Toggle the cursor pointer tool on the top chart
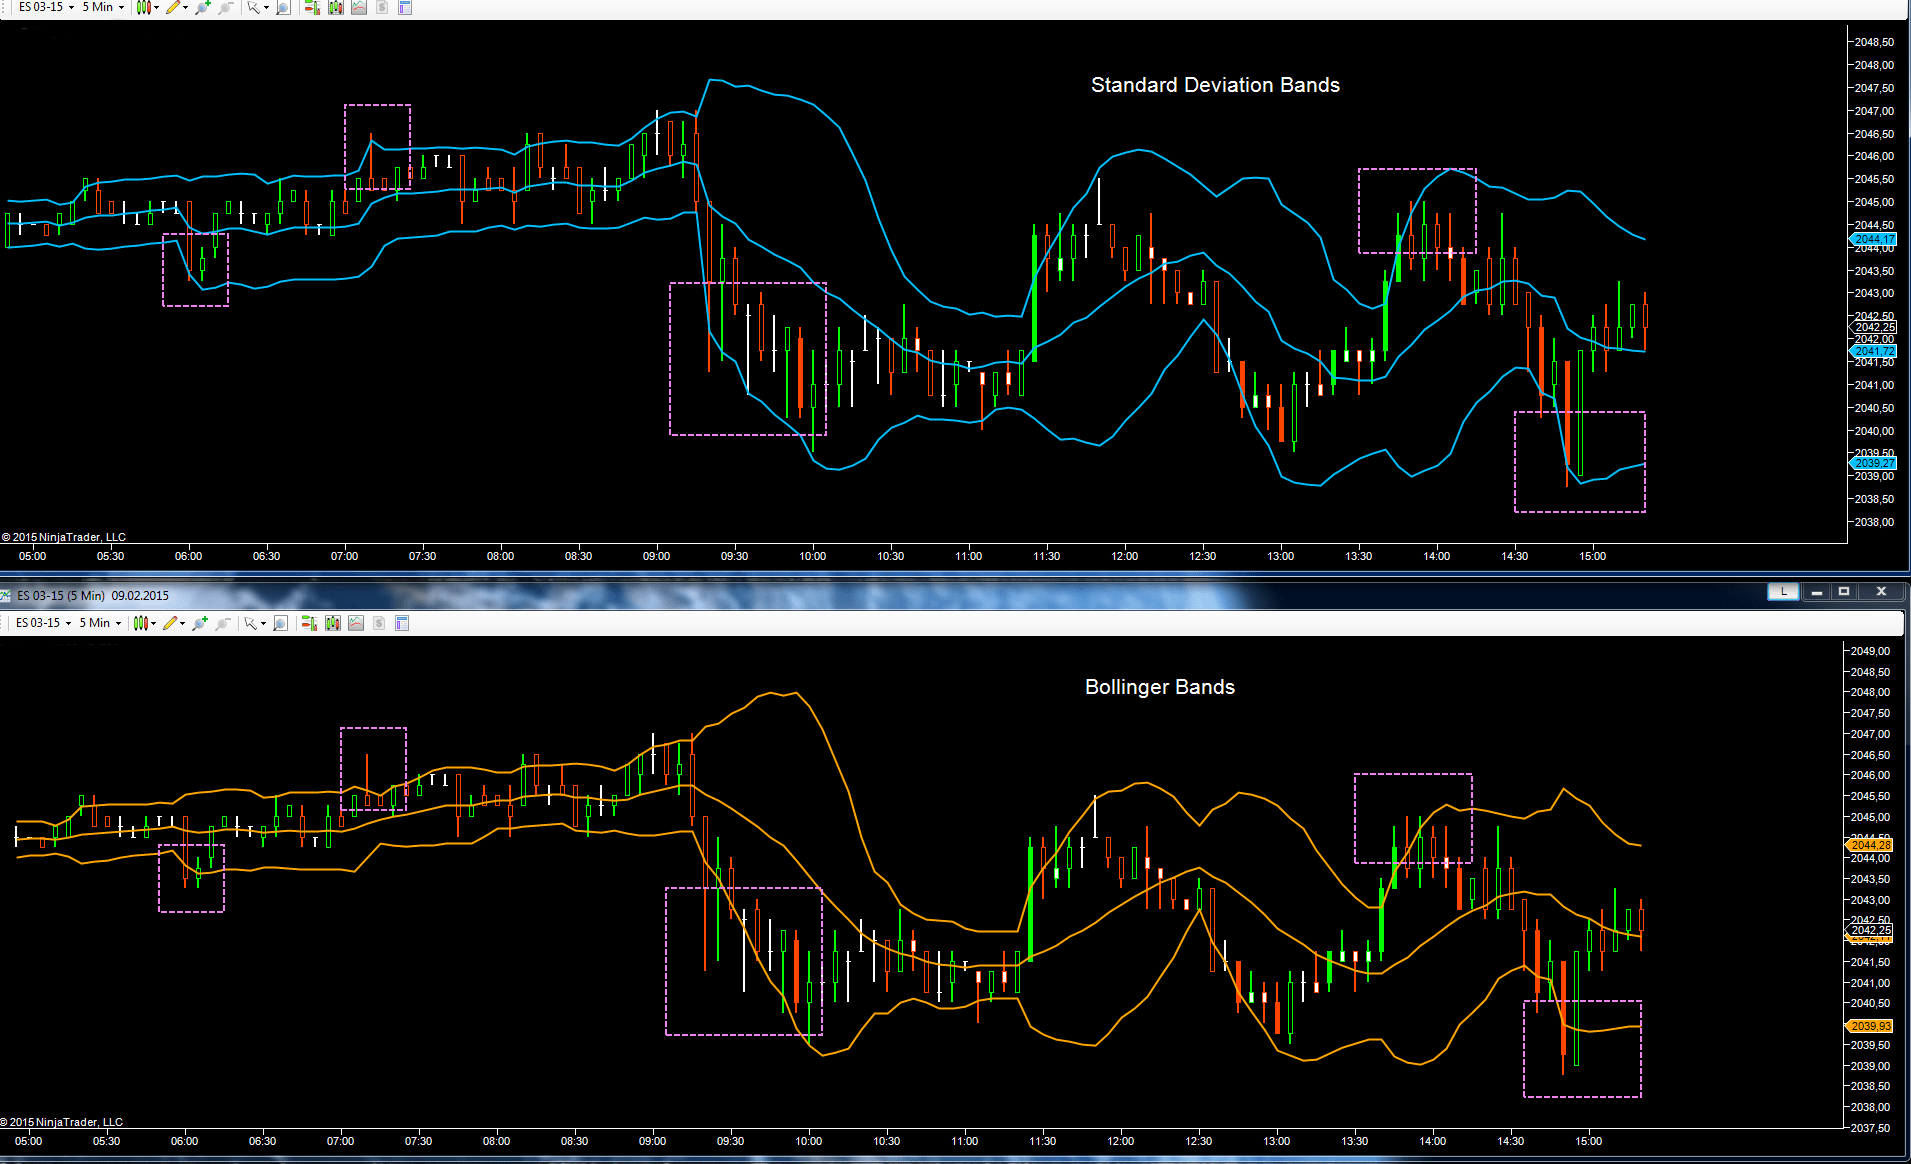The height and width of the screenshot is (1164, 1911). (252, 8)
